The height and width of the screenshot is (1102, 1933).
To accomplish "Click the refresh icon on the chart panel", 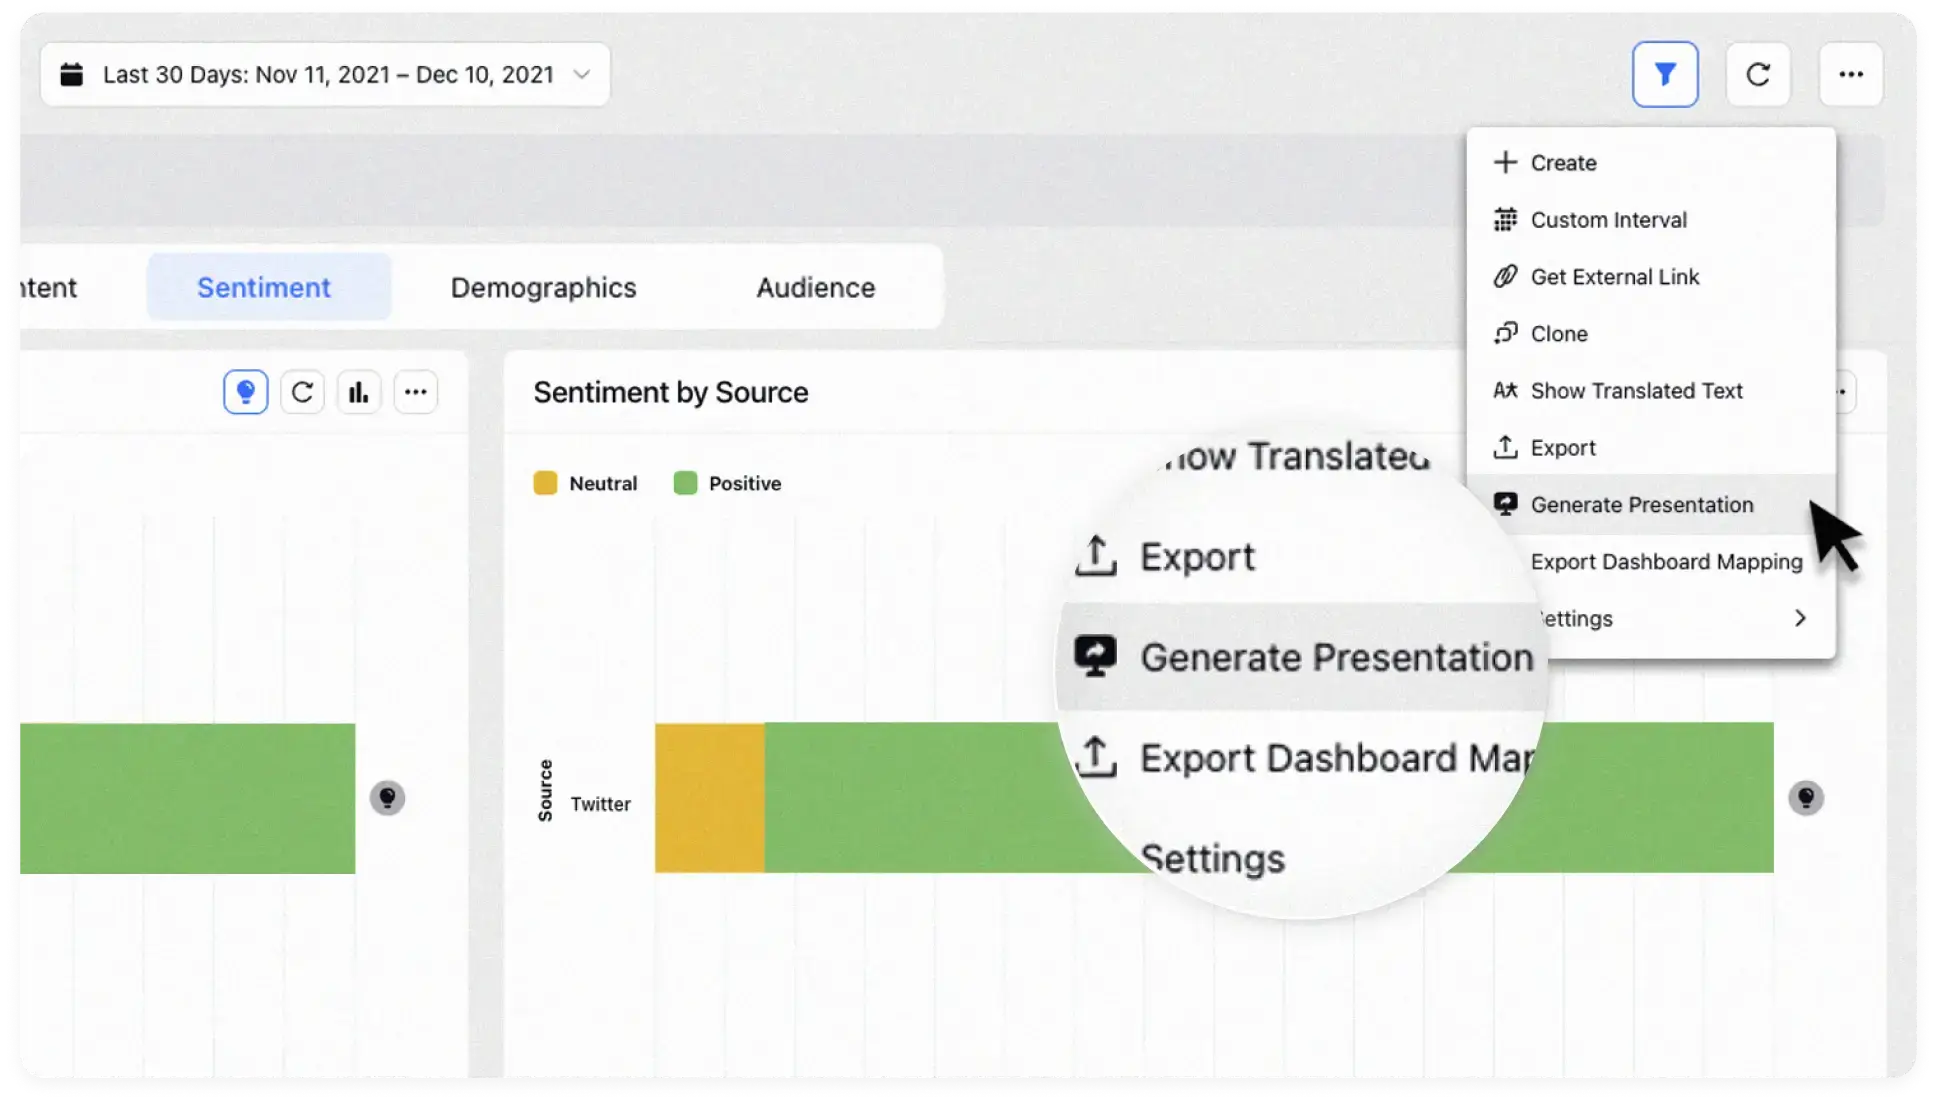I will pos(303,392).
